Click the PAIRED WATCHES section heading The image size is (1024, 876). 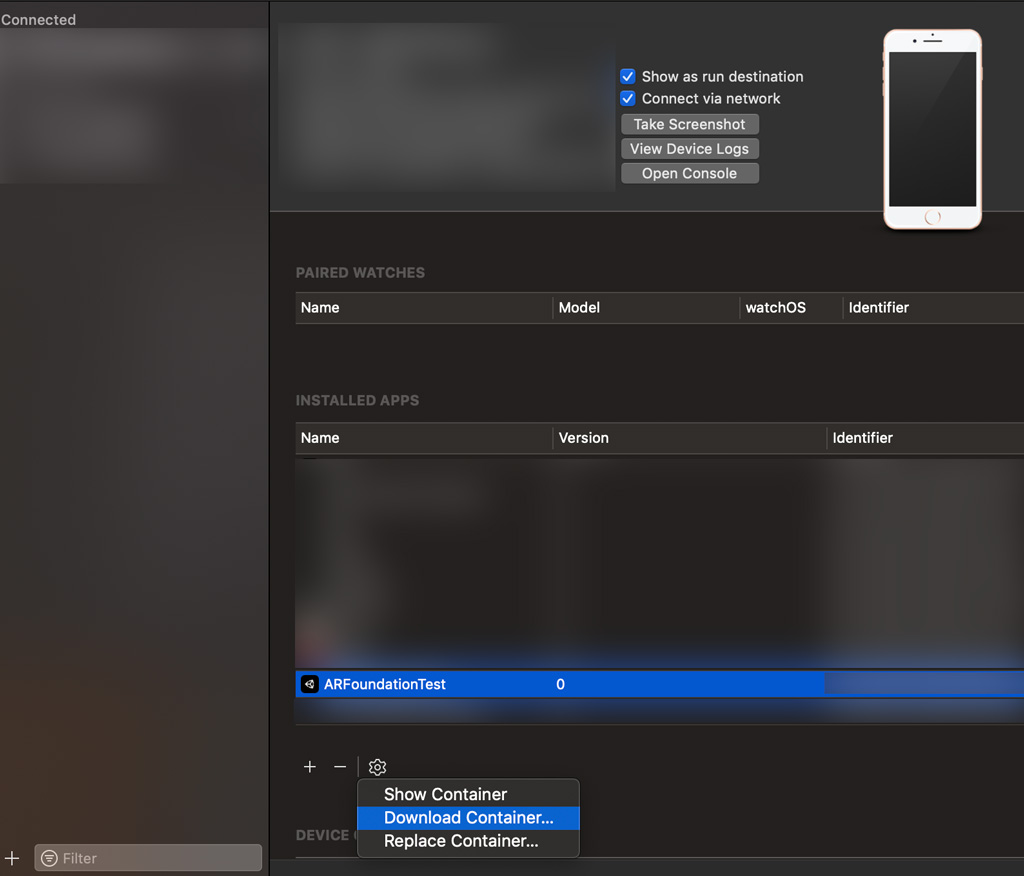[360, 273]
